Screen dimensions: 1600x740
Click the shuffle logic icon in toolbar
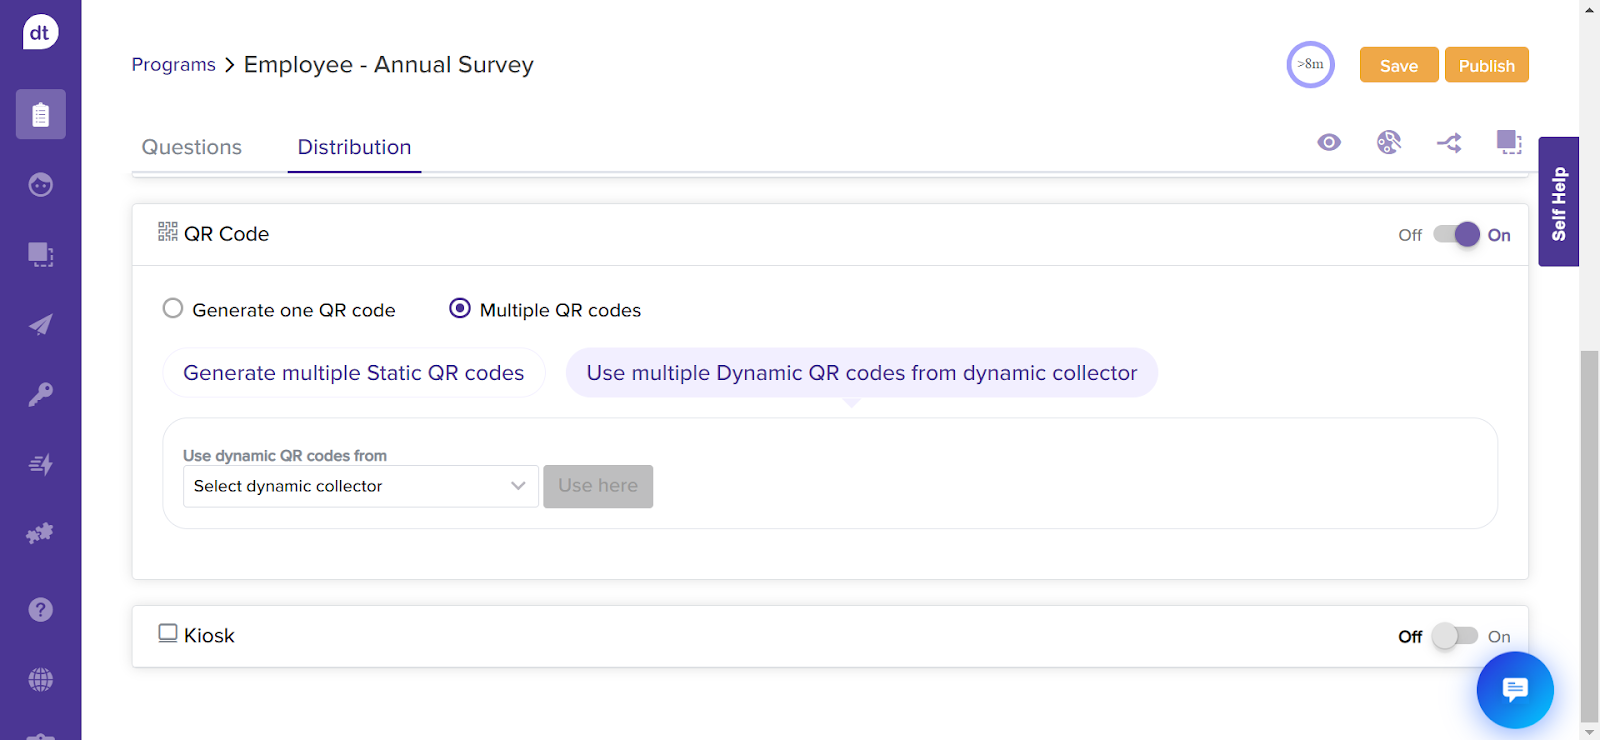(1449, 143)
